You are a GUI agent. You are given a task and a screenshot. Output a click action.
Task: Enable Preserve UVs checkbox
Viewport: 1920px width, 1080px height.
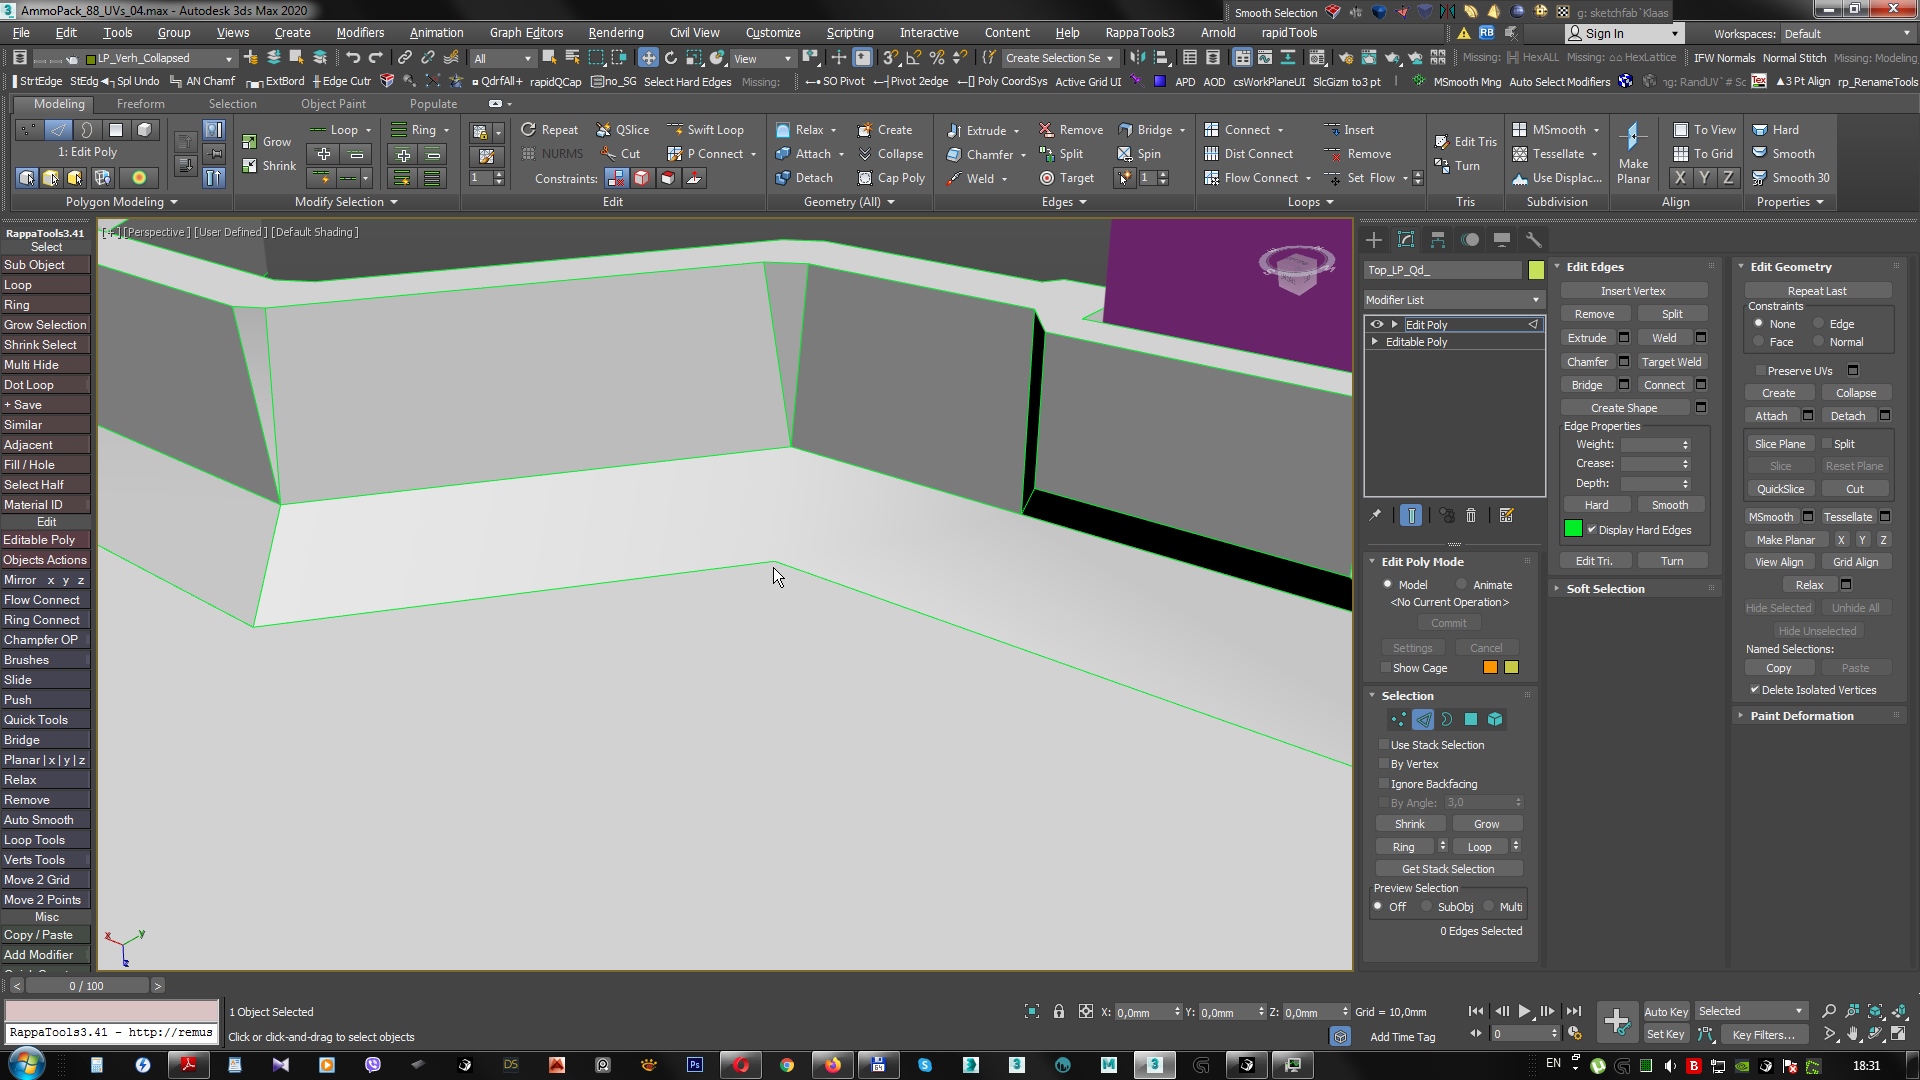1761,371
